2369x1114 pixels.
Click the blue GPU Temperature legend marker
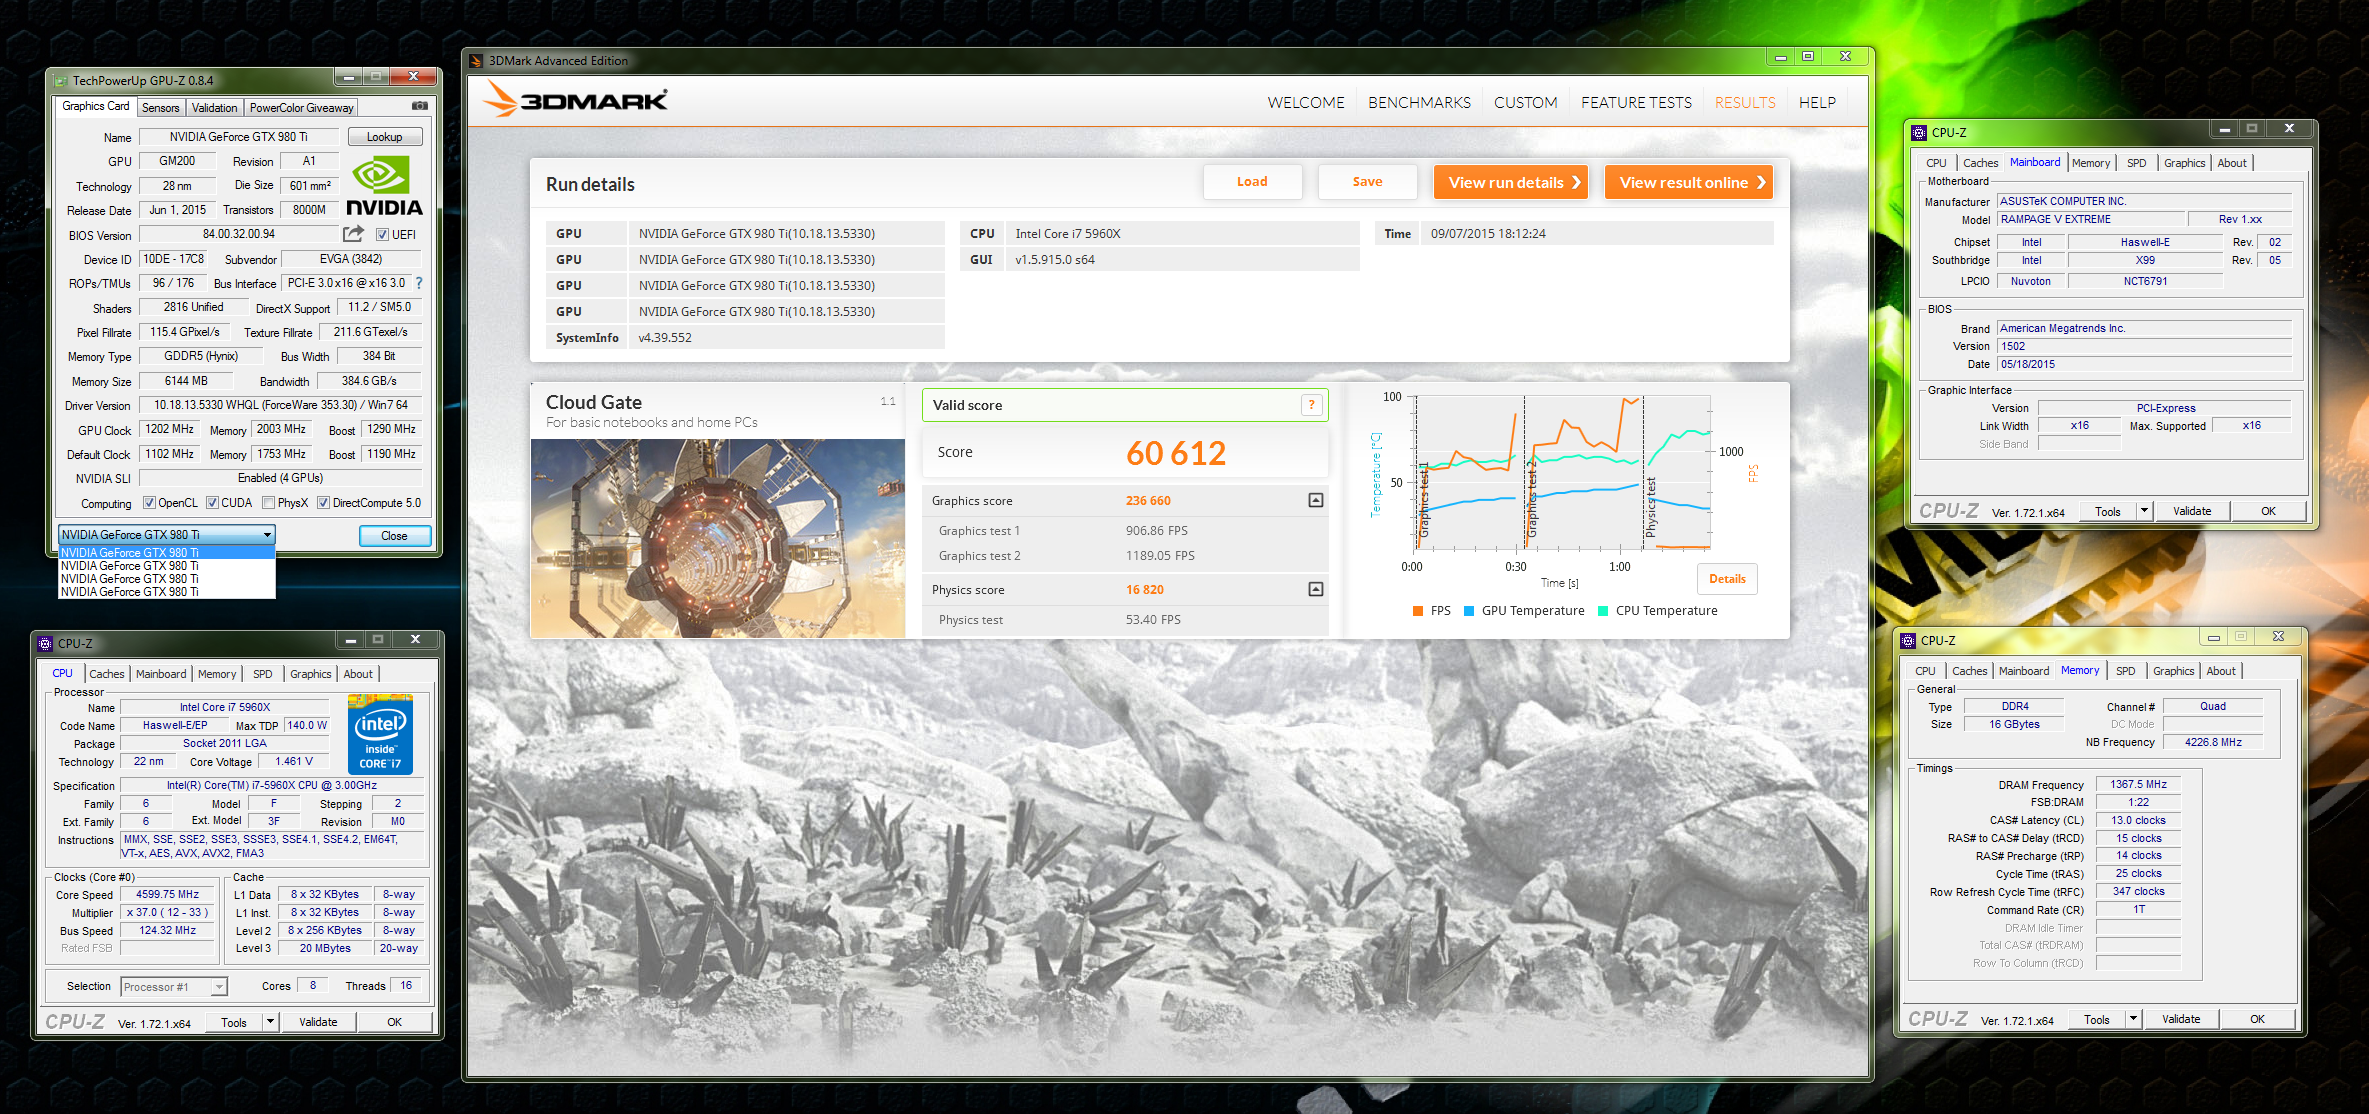click(1469, 611)
